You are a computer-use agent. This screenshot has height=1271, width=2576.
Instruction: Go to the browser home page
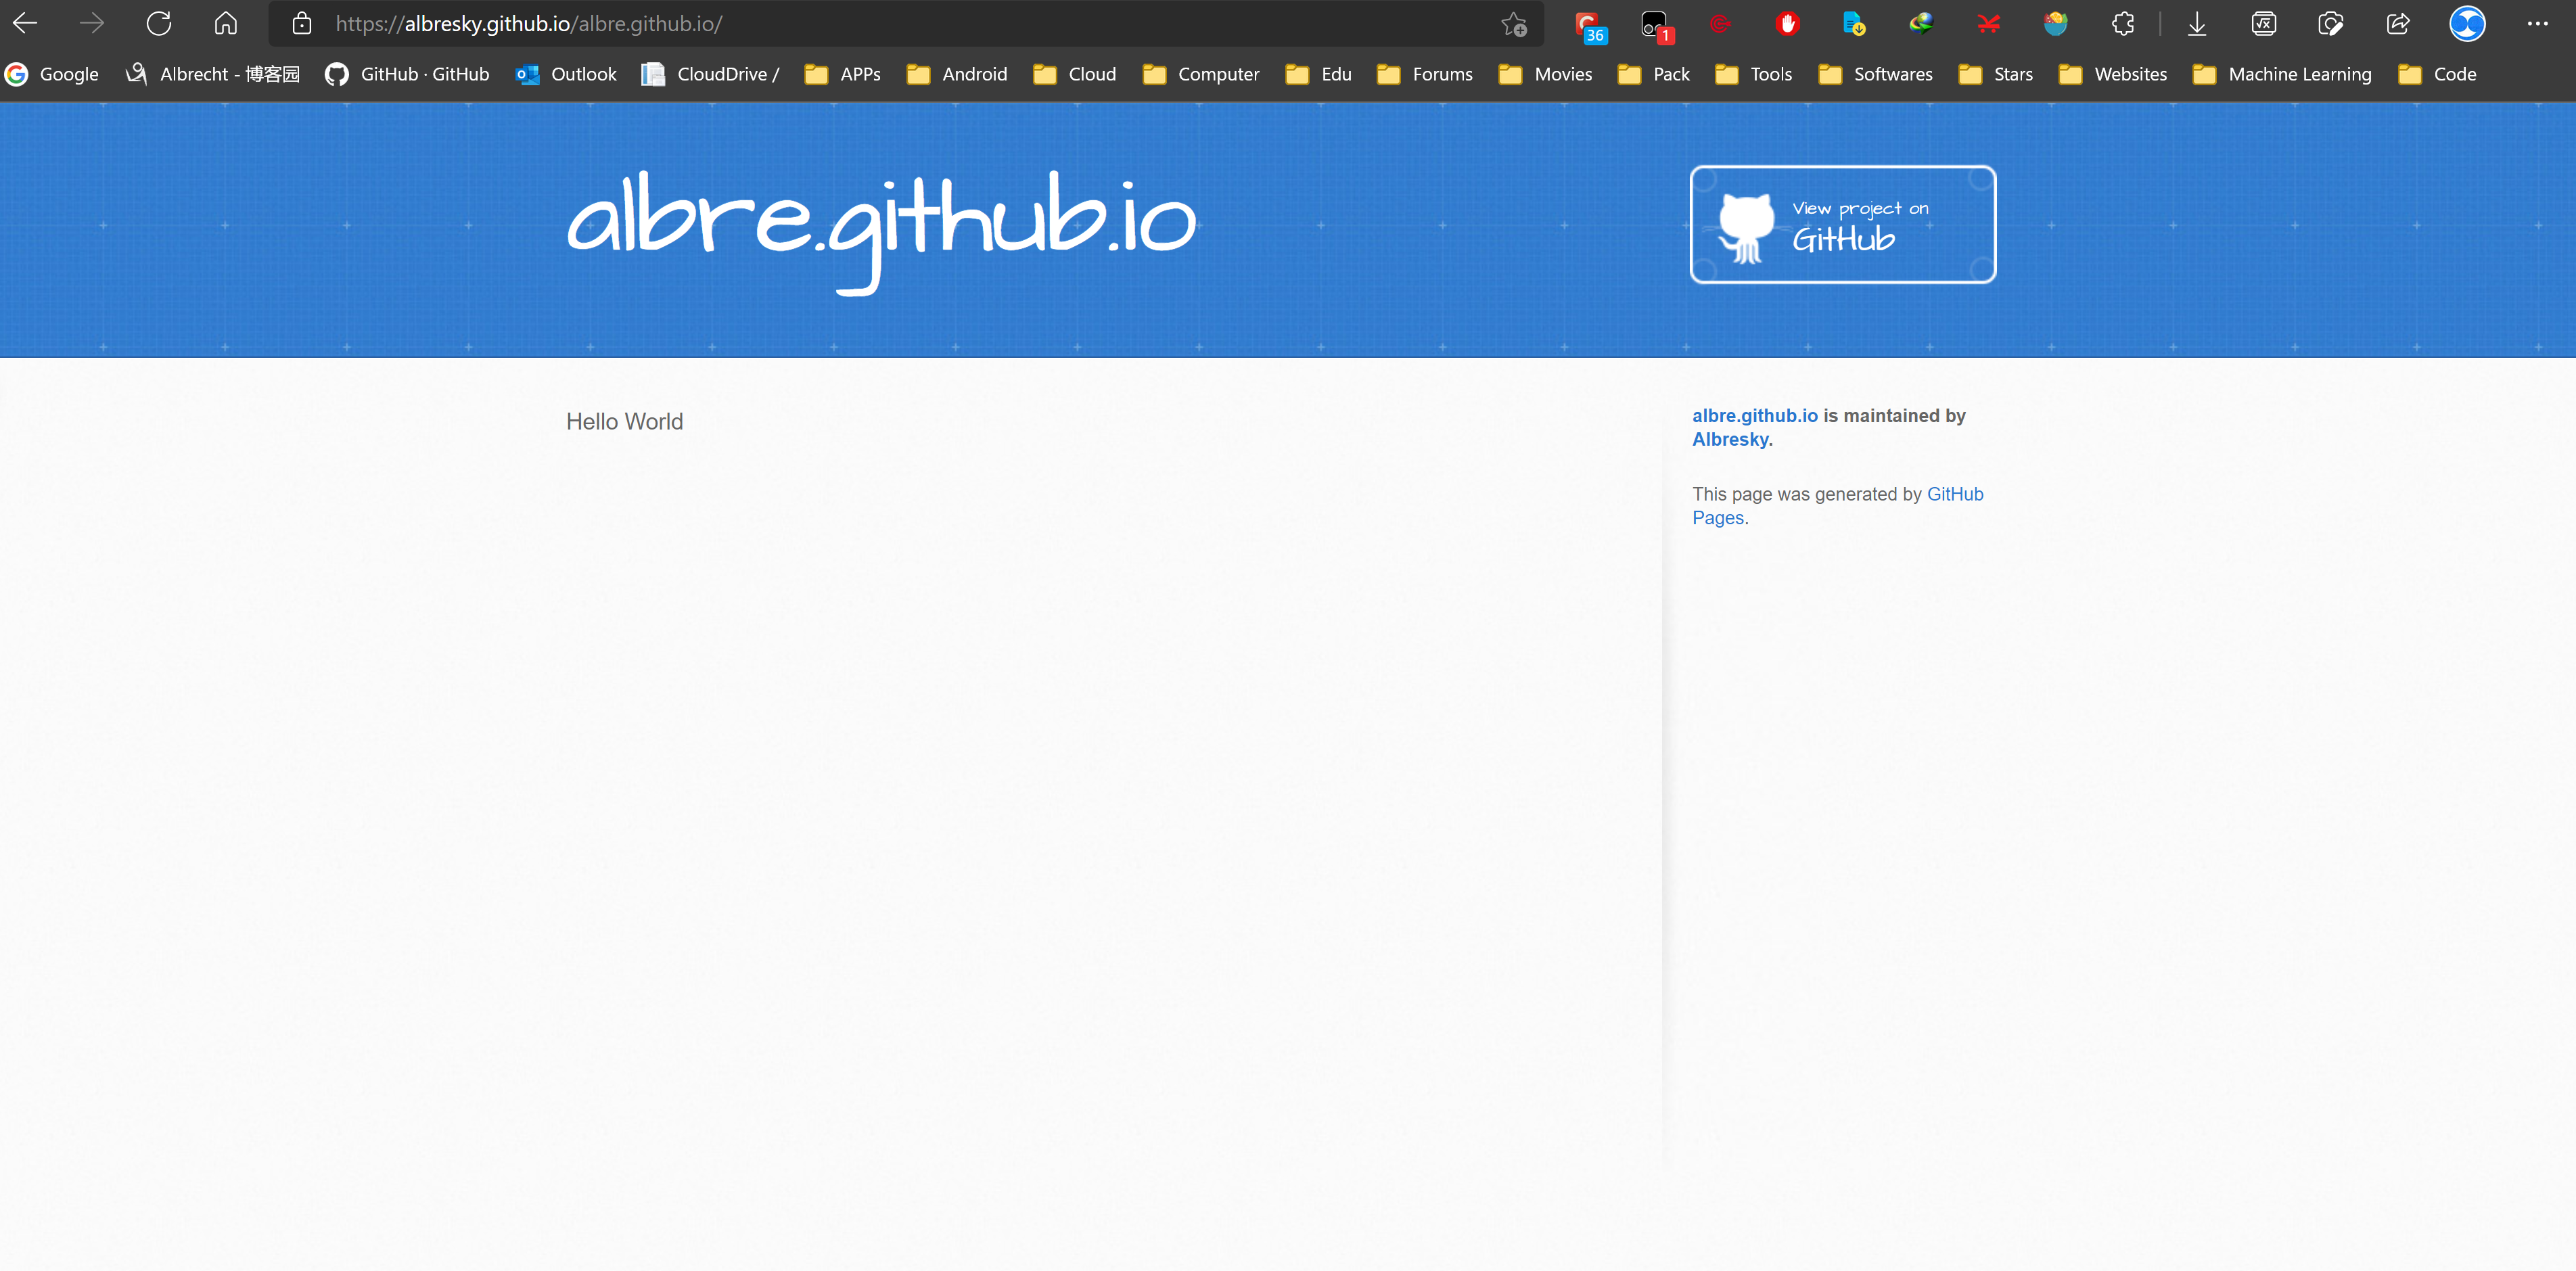226,24
